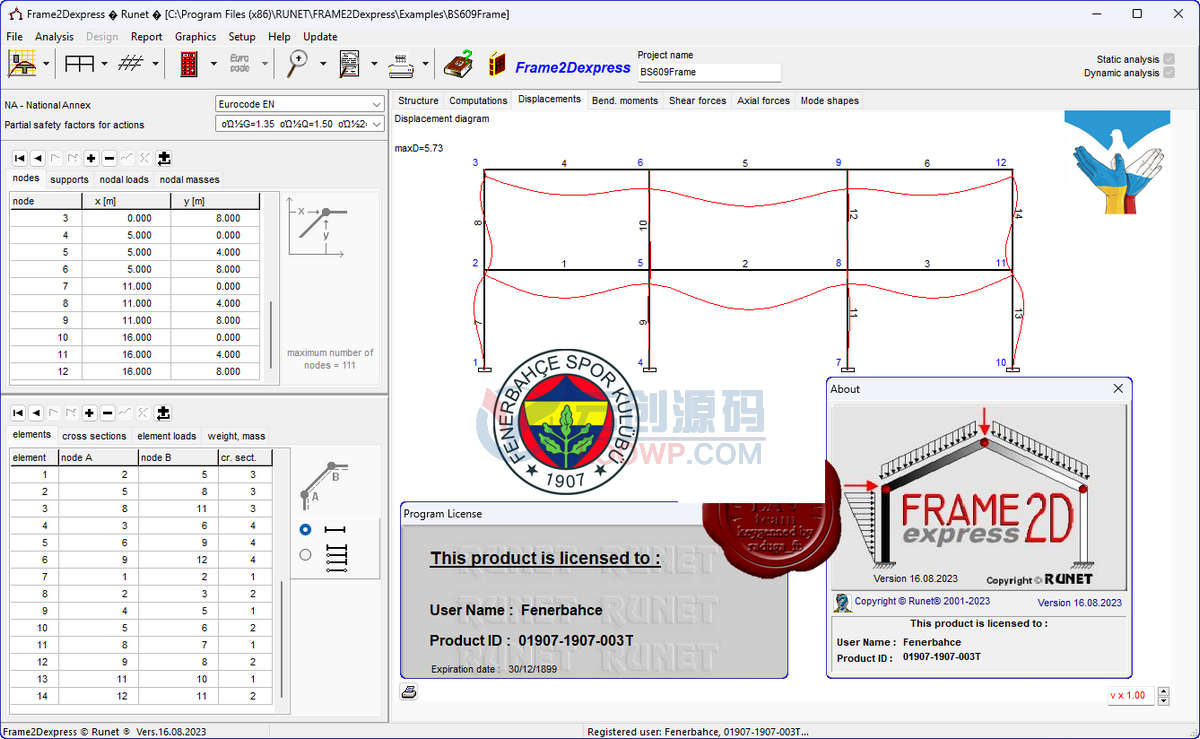Image resolution: width=1200 pixels, height=739 pixels.
Task: Click small printer icon below displacement diagram
Action: coord(408,692)
